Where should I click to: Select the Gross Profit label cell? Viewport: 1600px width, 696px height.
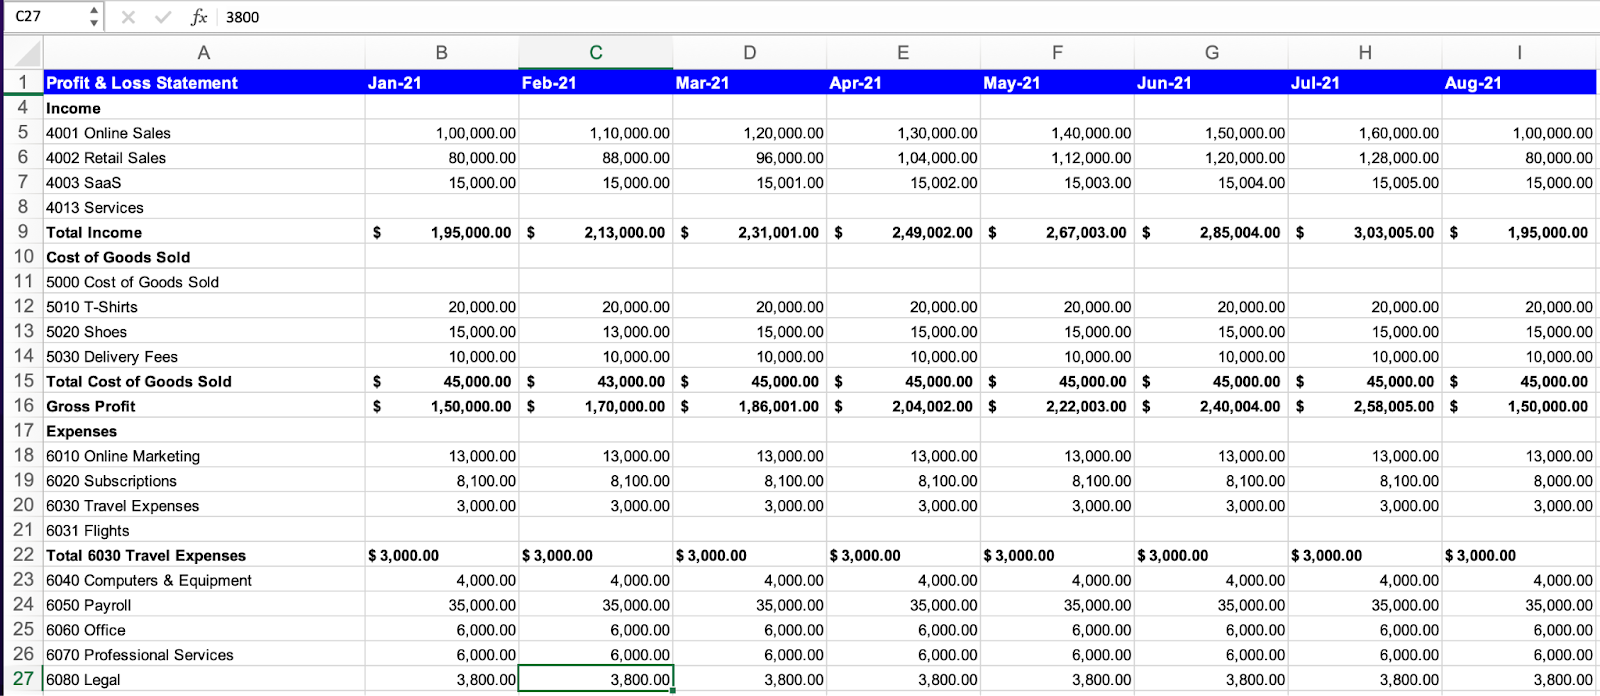204,406
